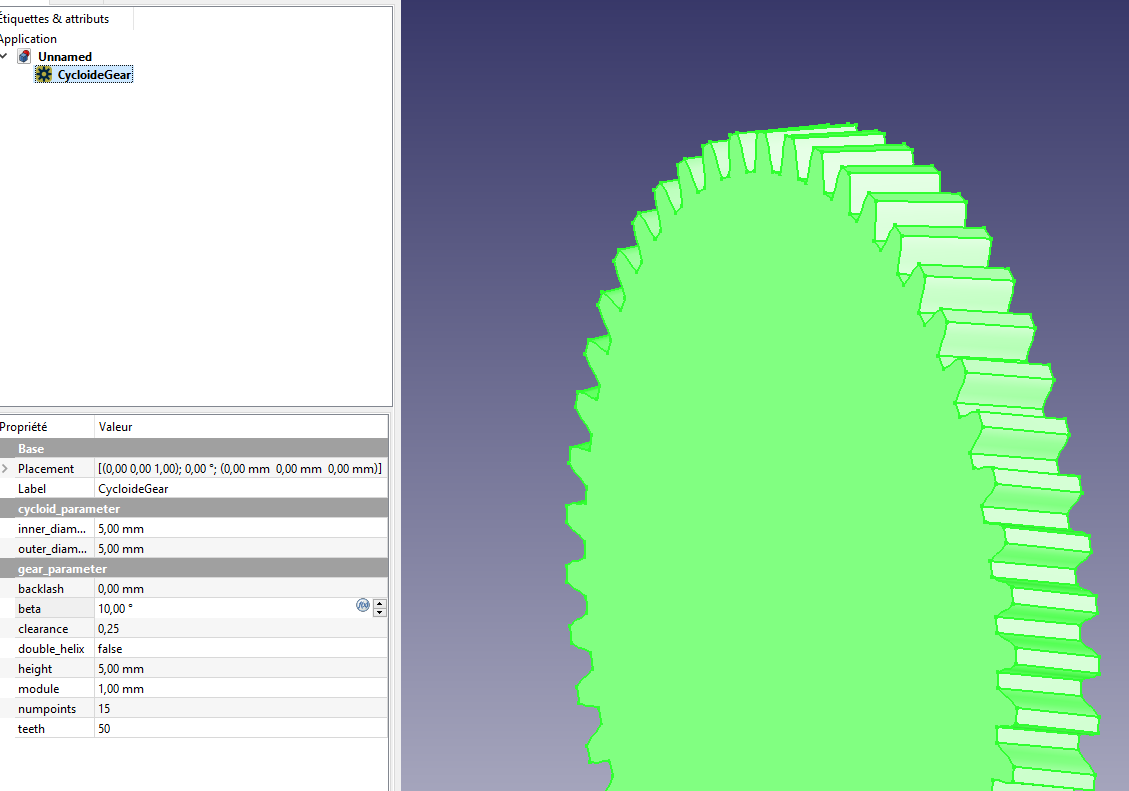The width and height of the screenshot is (1129, 791).
Task: Click the Unnamed document icon
Action: [x=24, y=56]
